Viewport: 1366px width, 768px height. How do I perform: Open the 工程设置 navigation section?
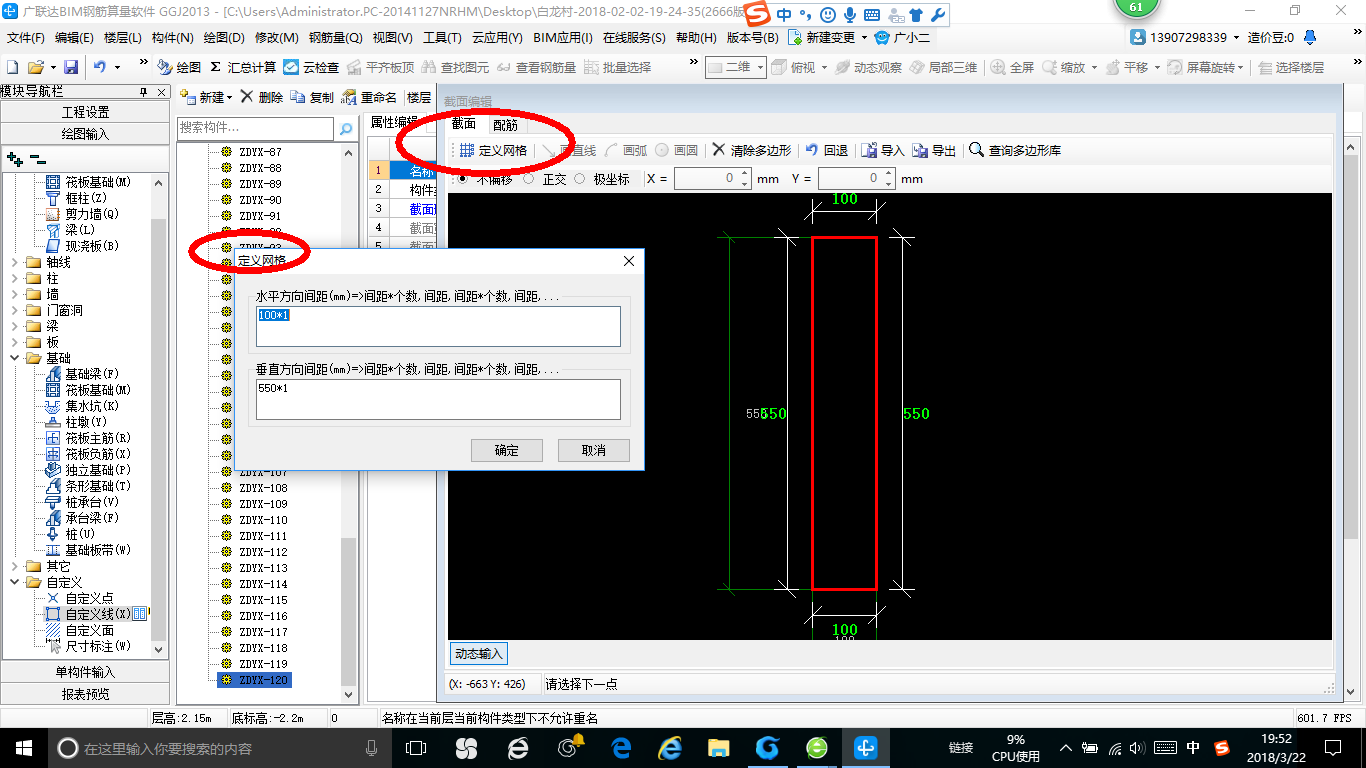click(85, 112)
